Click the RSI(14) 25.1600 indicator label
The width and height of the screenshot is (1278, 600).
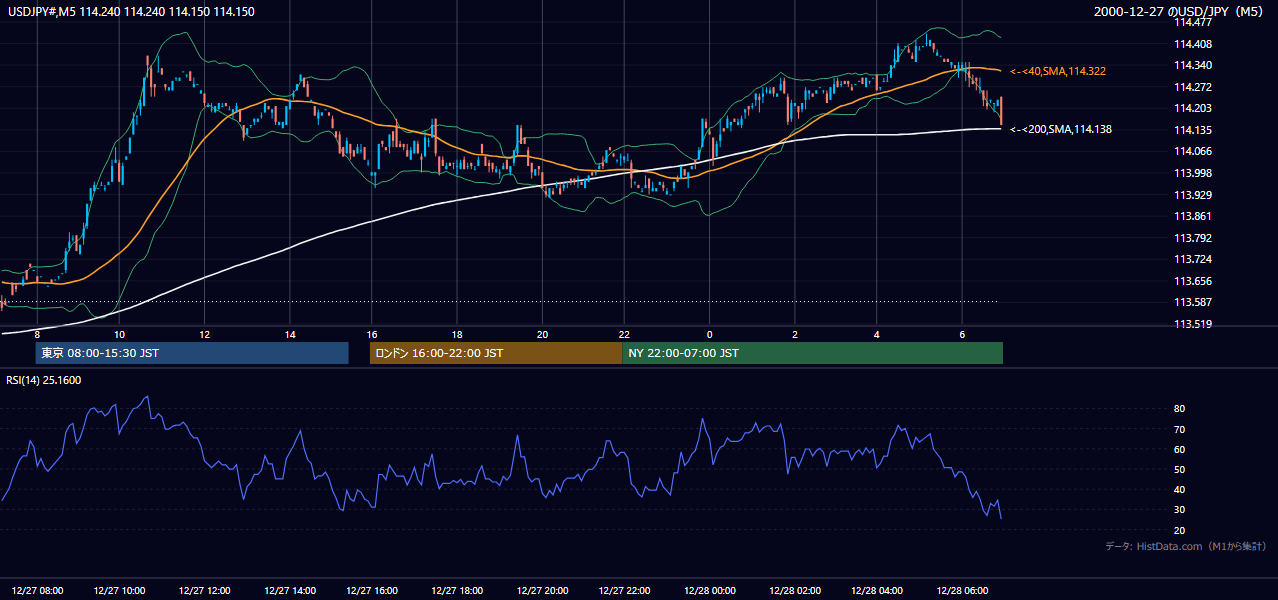pos(44,380)
